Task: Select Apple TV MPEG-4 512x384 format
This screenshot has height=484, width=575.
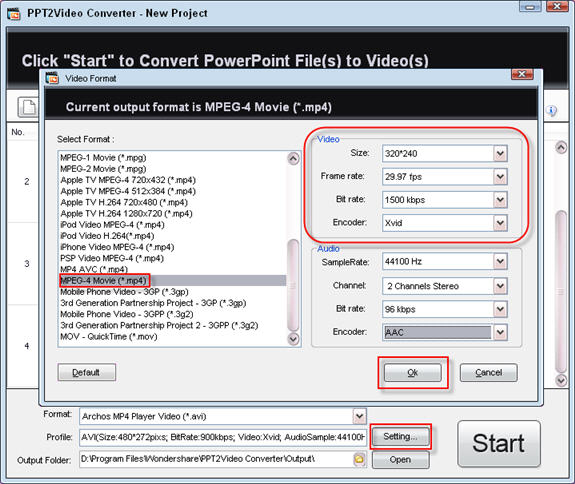Action: click(x=128, y=191)
